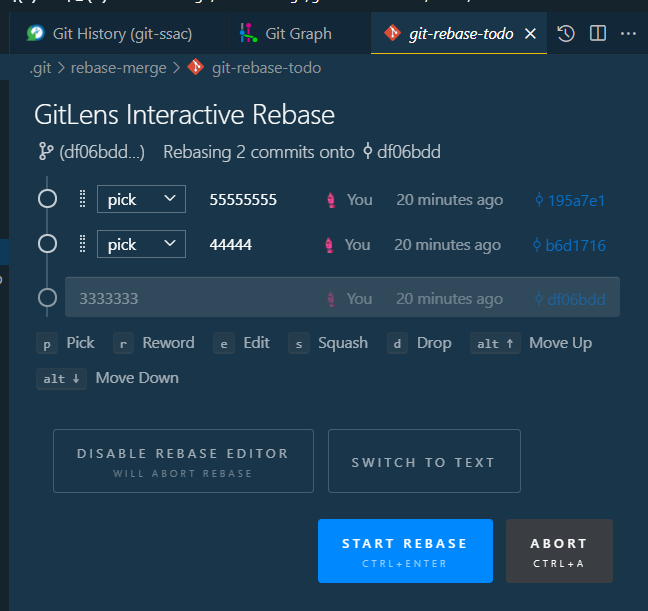Click the commit icon before df06bdd in header

pyautogui.click(x=367, y=151)
